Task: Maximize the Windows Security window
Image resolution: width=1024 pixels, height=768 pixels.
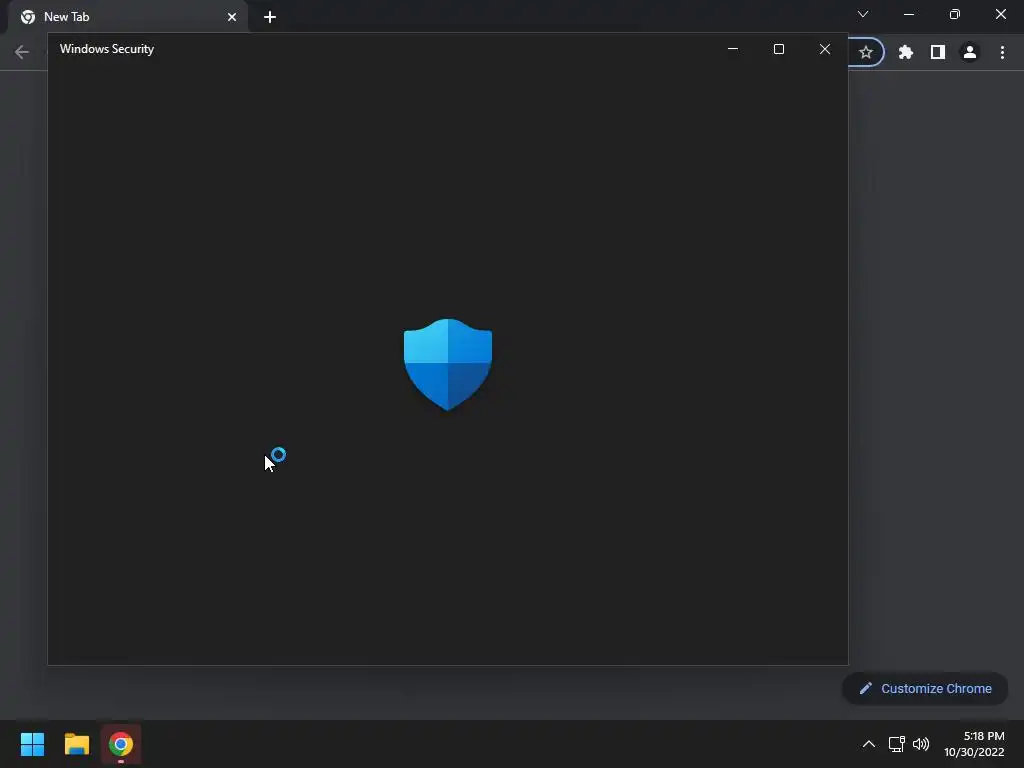Action: [778, 49]
